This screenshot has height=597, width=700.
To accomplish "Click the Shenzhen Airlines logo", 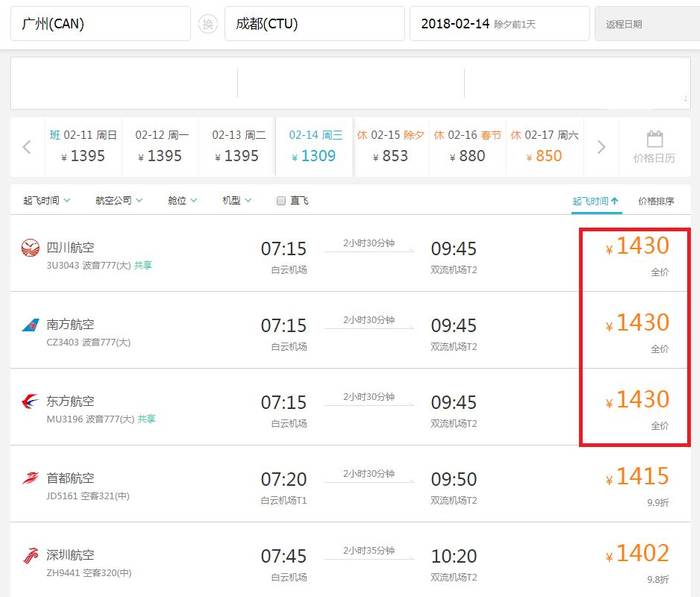I will pos(30,555).
